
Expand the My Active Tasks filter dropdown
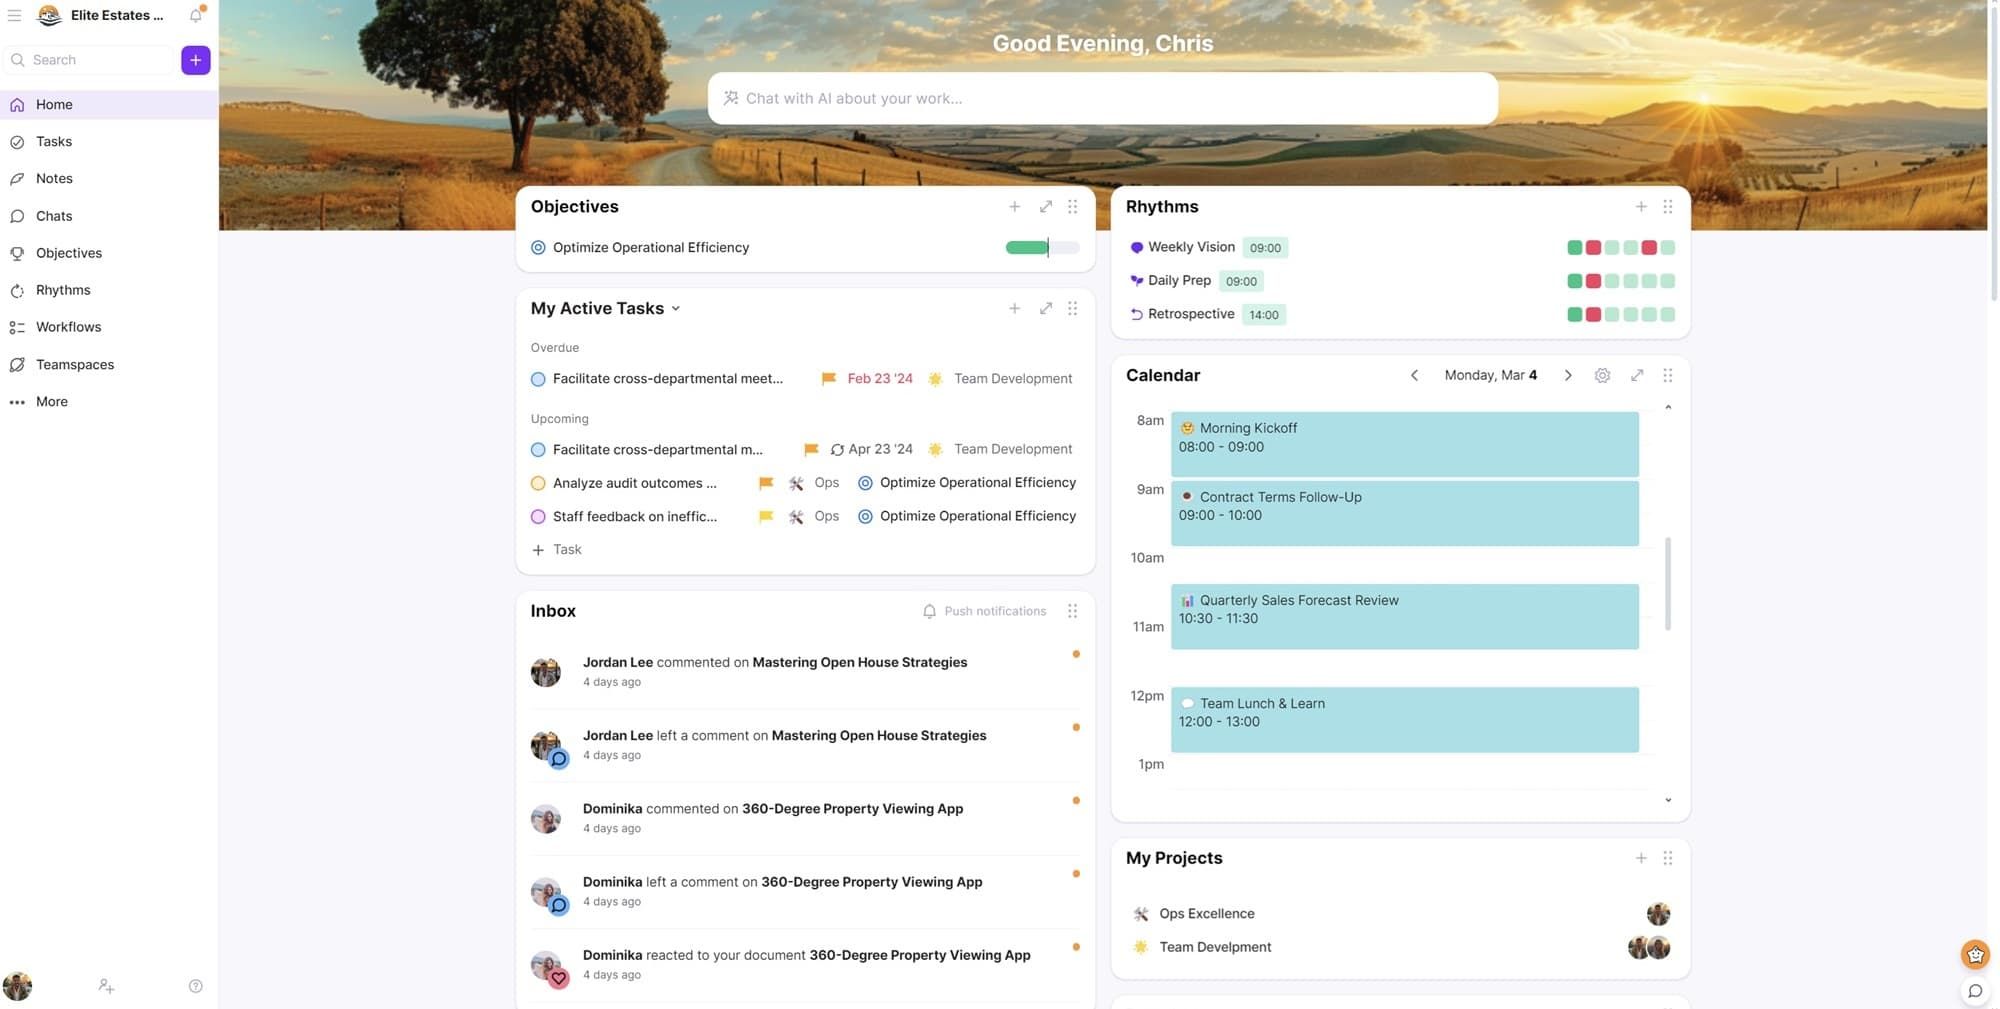[x=676, y=308]
